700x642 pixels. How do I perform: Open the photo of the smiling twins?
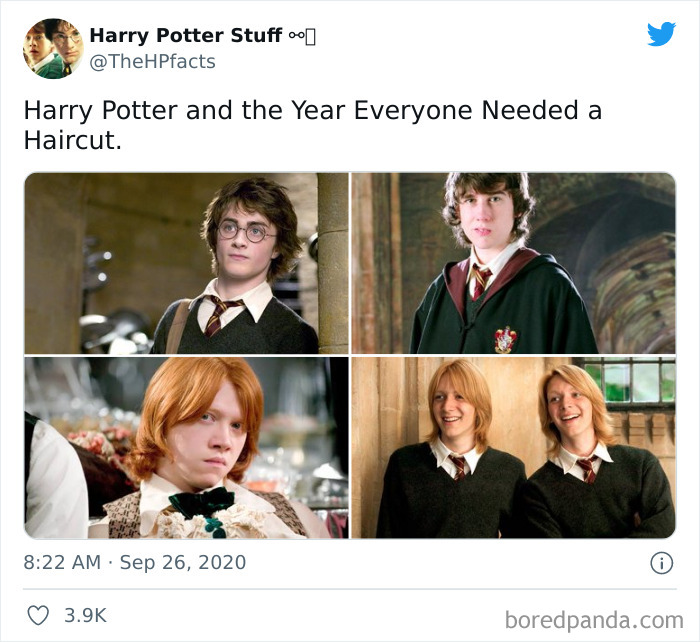click(x=513, y=447)
